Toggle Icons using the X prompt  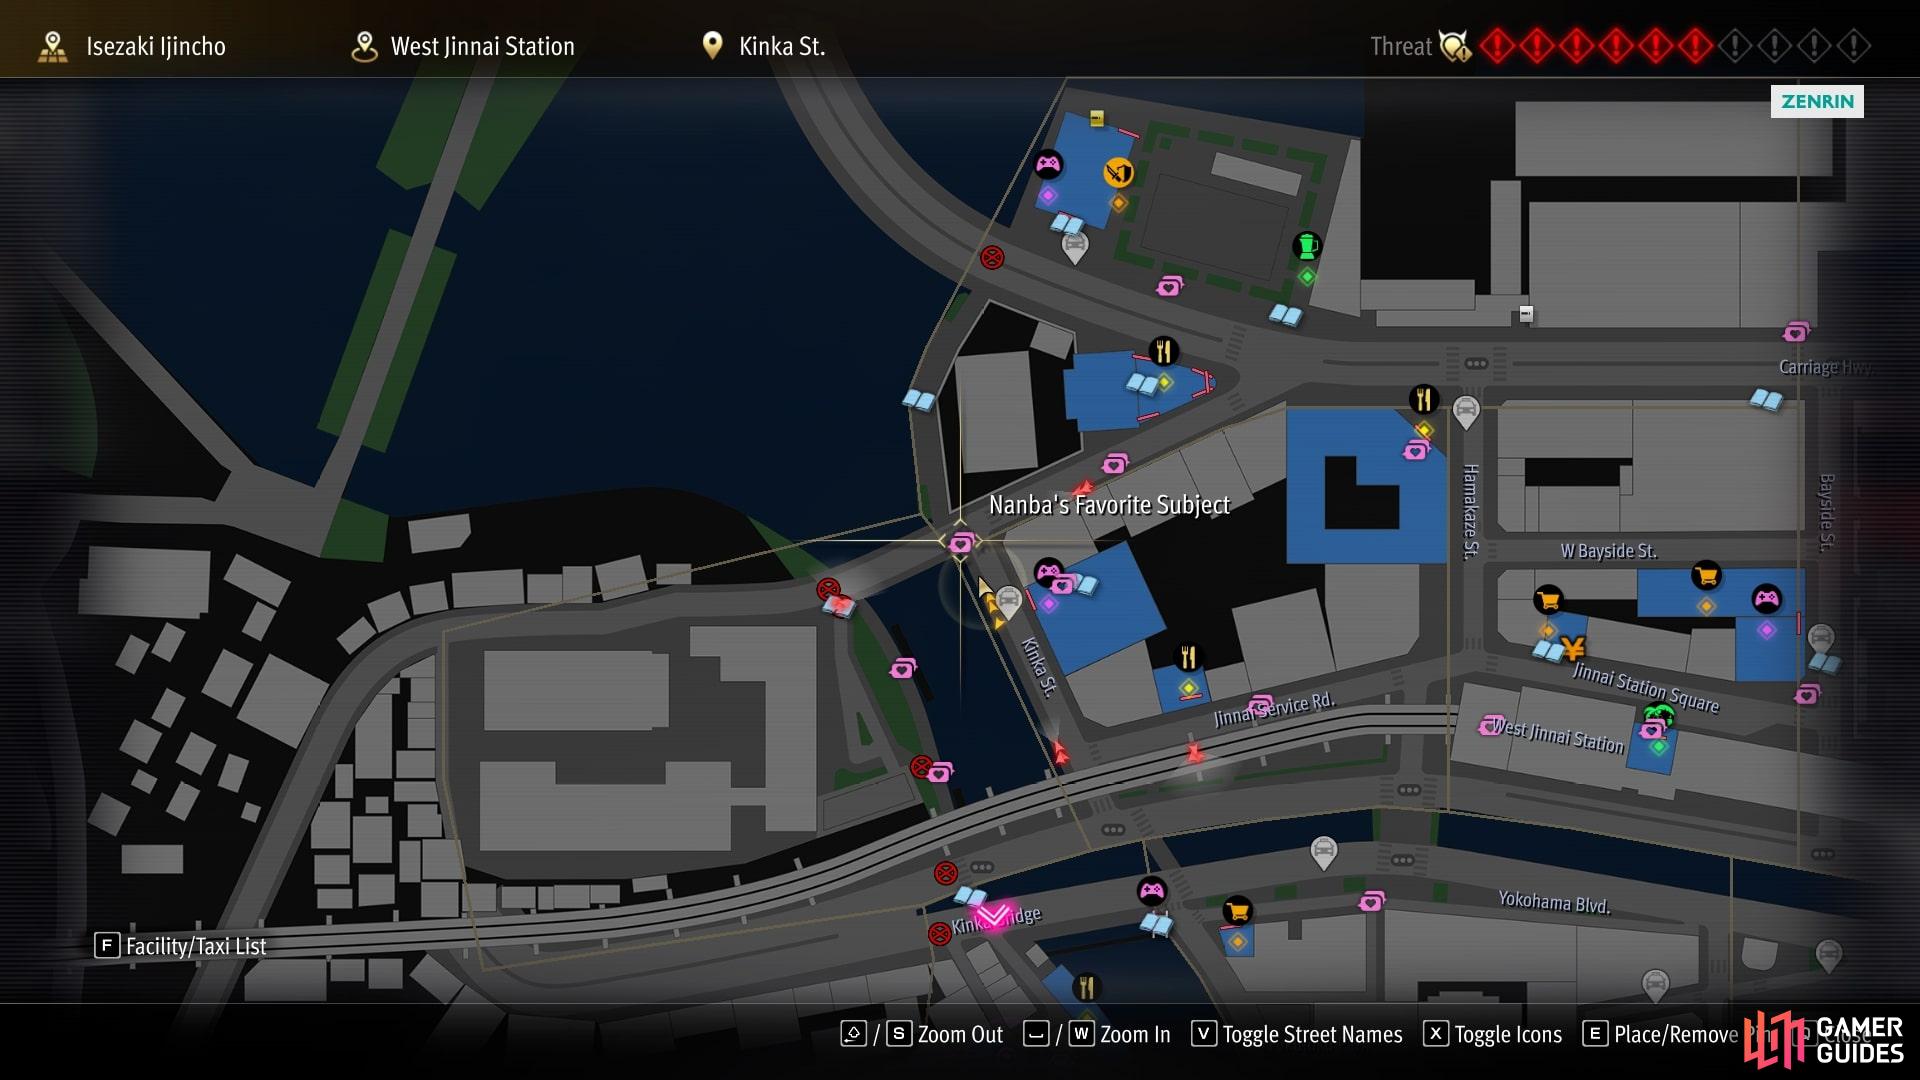(x=1493, y=1034)
